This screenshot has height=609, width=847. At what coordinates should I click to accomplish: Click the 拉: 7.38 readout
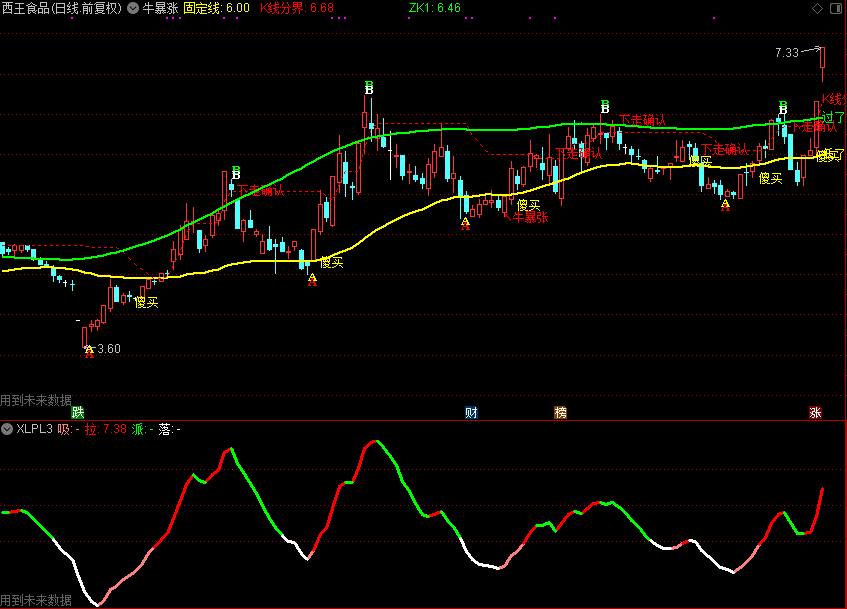[106, 429]
